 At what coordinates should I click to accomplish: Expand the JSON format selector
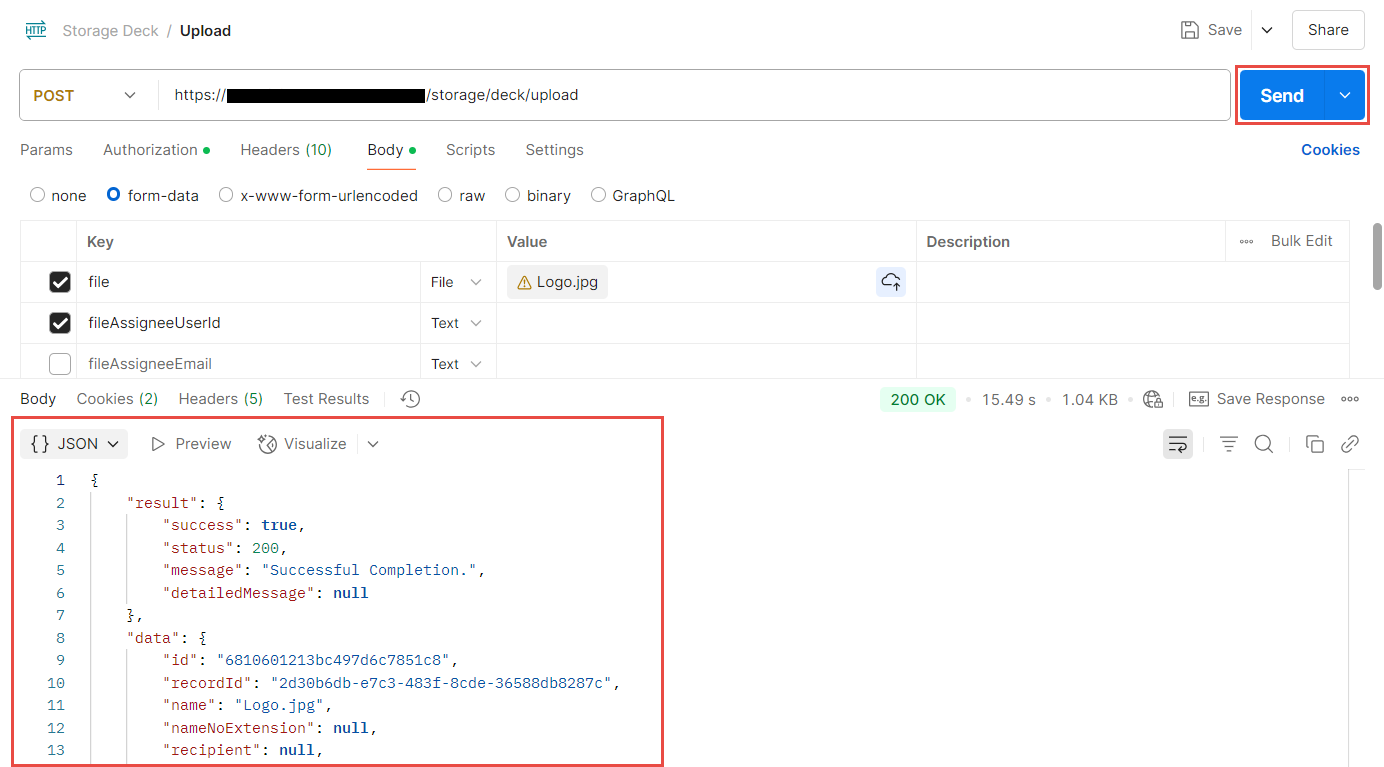click(75, 444)
